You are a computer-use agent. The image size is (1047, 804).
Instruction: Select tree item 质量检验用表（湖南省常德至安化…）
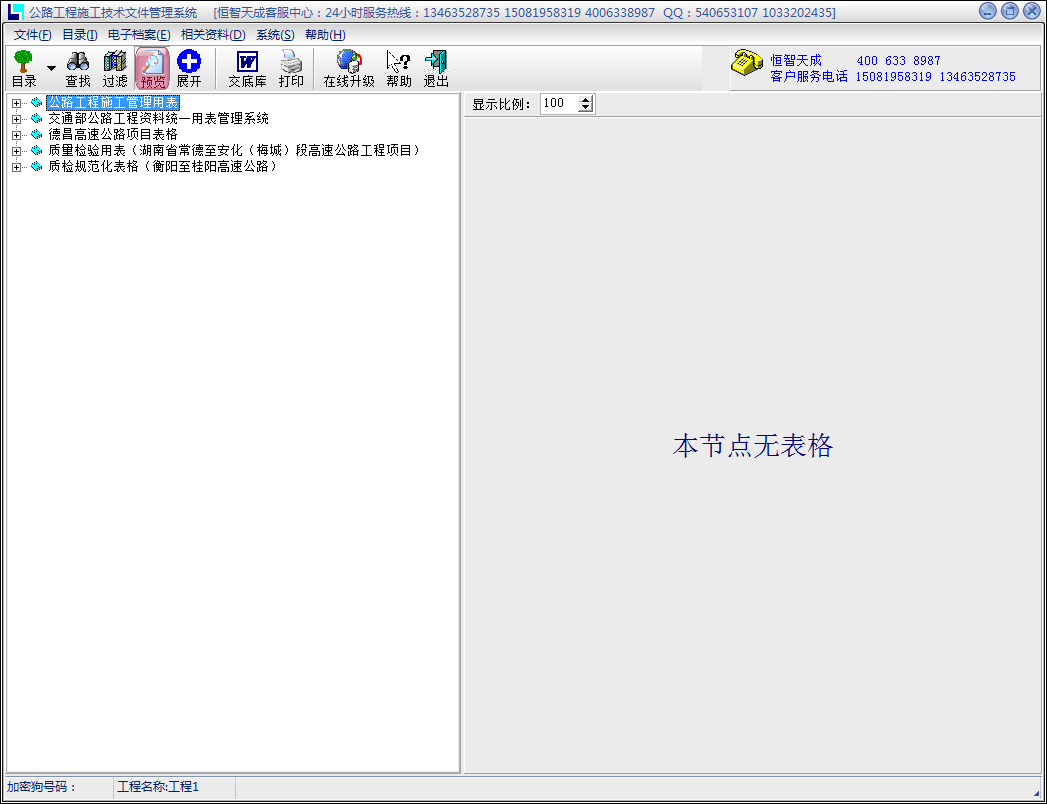click(235, 151)
